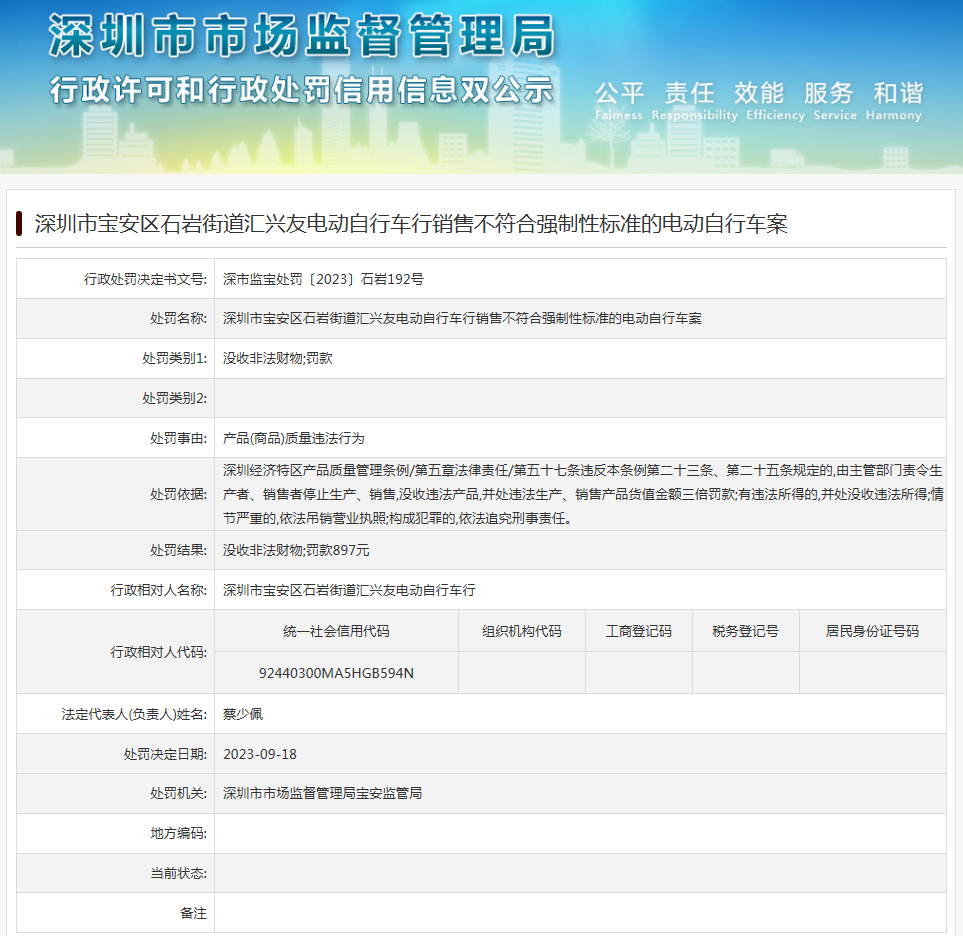Click the 责任 Responsibility slogan text

[x=694, y=101]
